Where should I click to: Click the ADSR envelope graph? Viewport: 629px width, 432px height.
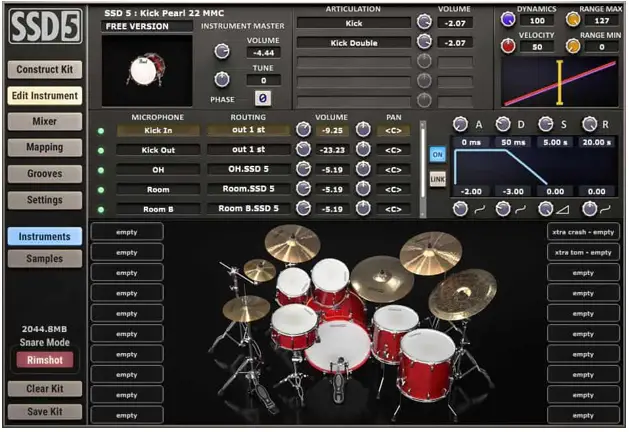click(x=534, y=166)
